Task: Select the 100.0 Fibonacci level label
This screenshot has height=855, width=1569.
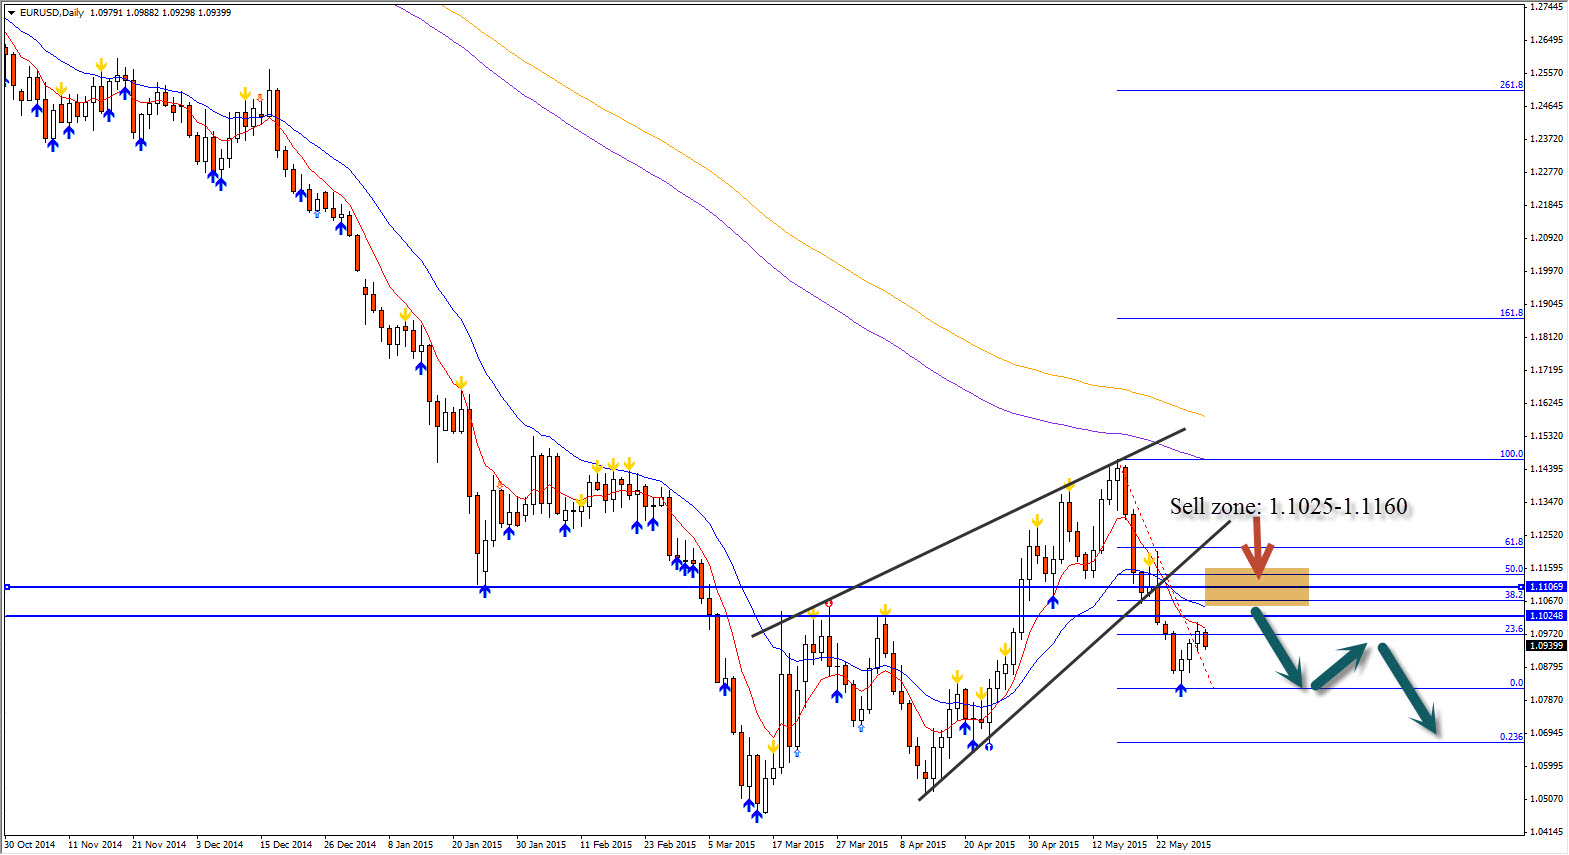Action: pyautogui.click(x=1511, y=454)
